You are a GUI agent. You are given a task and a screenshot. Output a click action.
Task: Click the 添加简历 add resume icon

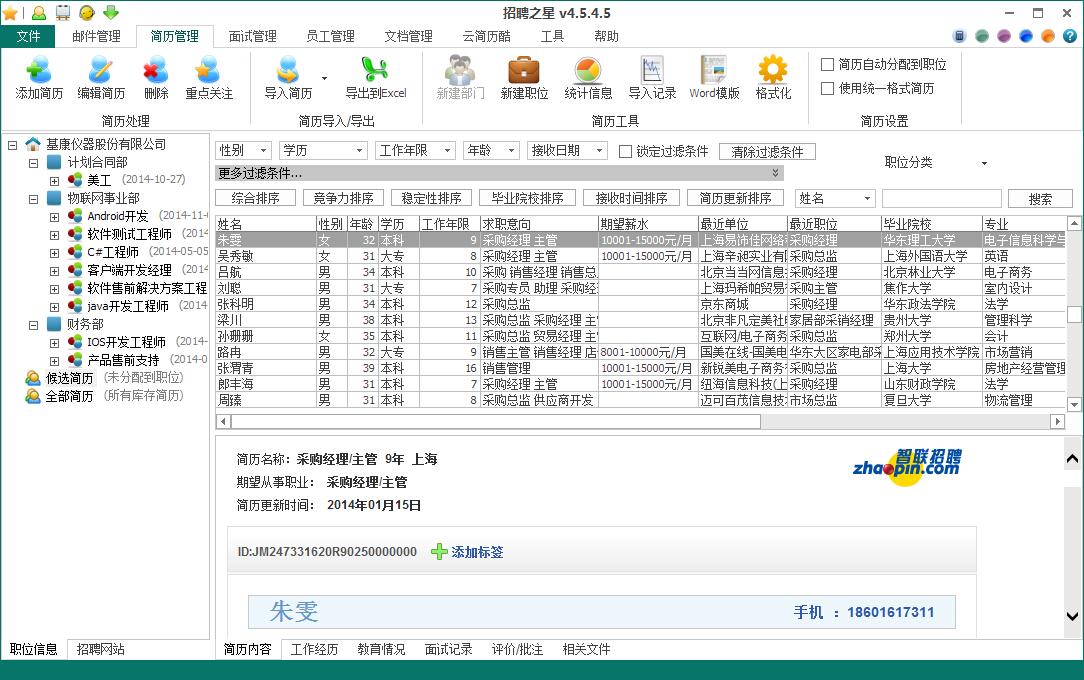[39, 71]
